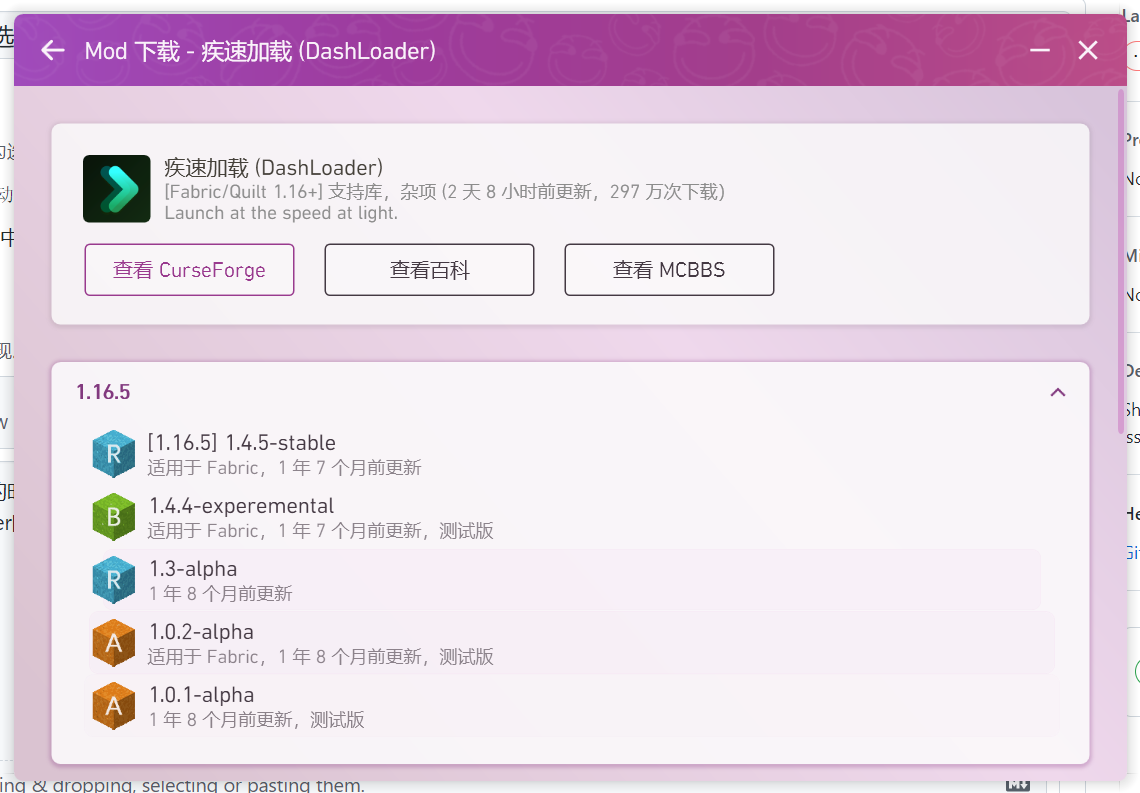Click the Markdown icon at the bottom edge
Viewport: 1140px width, 793px height.
pos(1019,784)
